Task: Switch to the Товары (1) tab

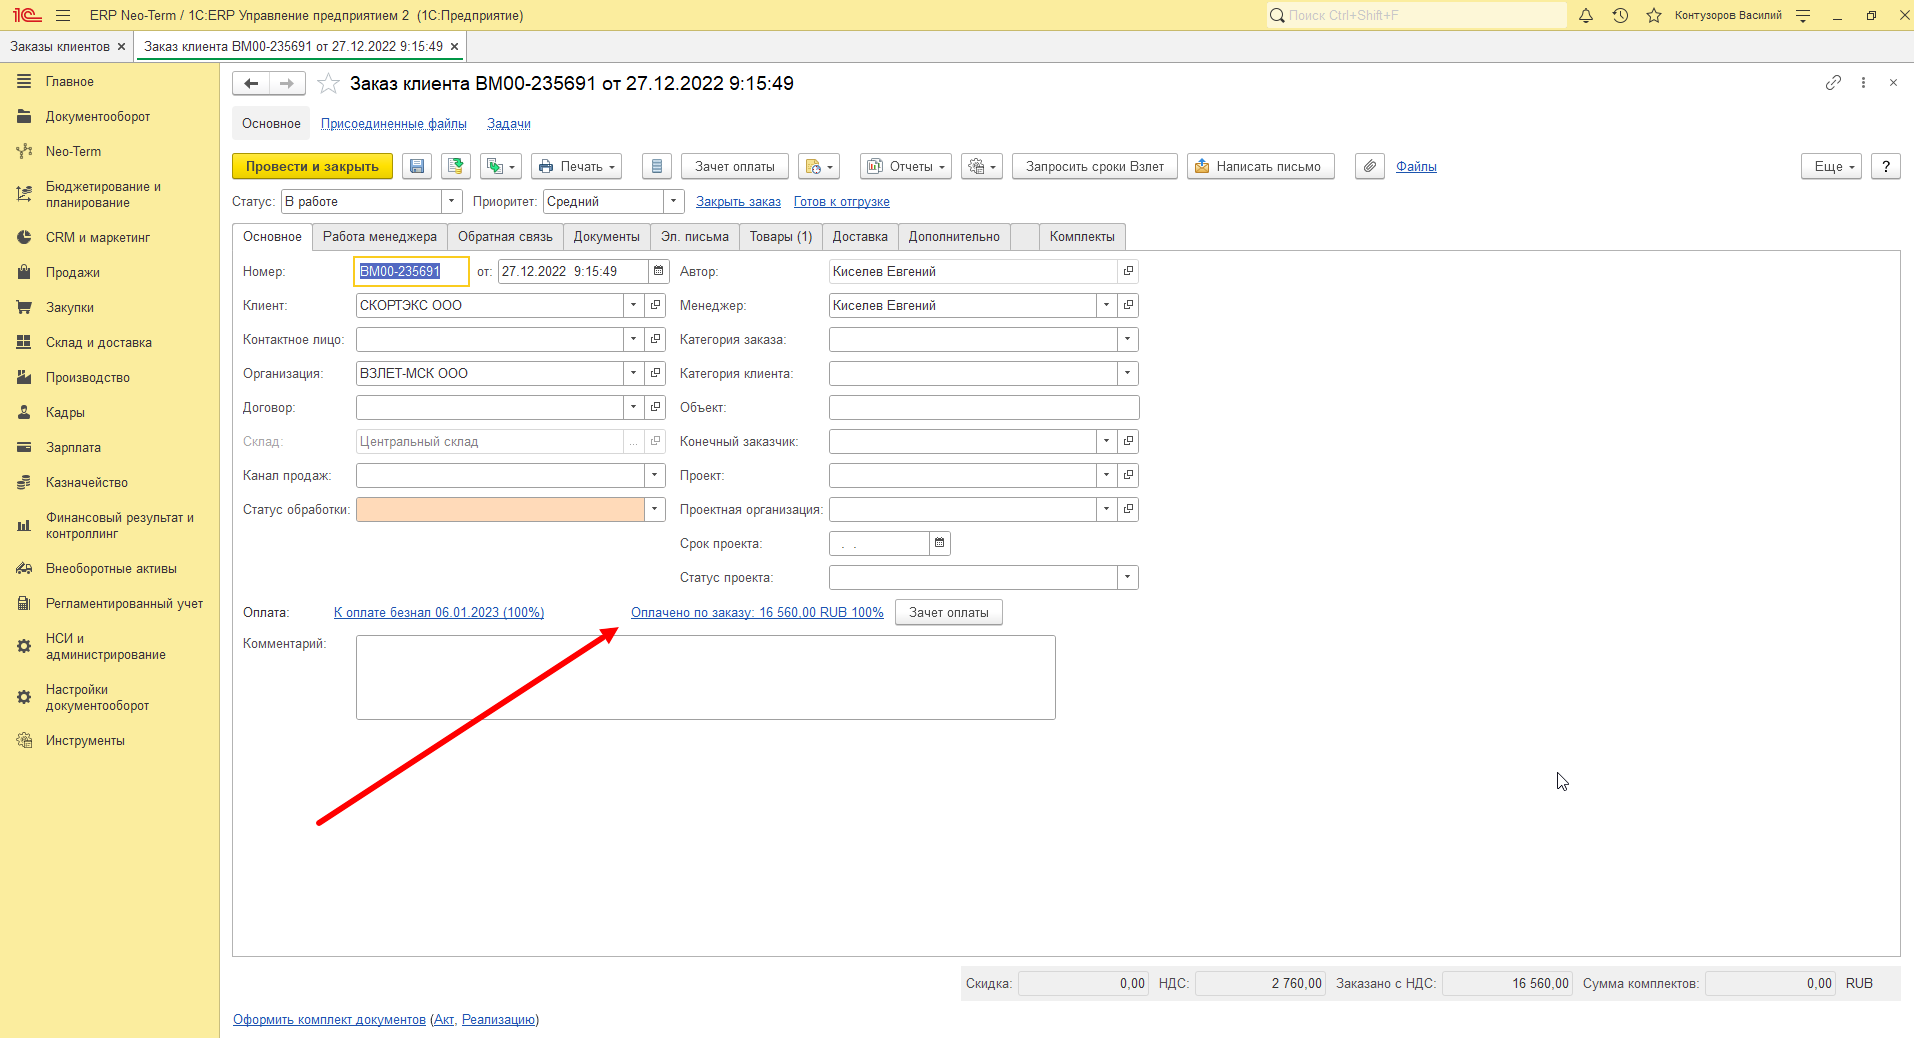Action: tap(781, 237)
